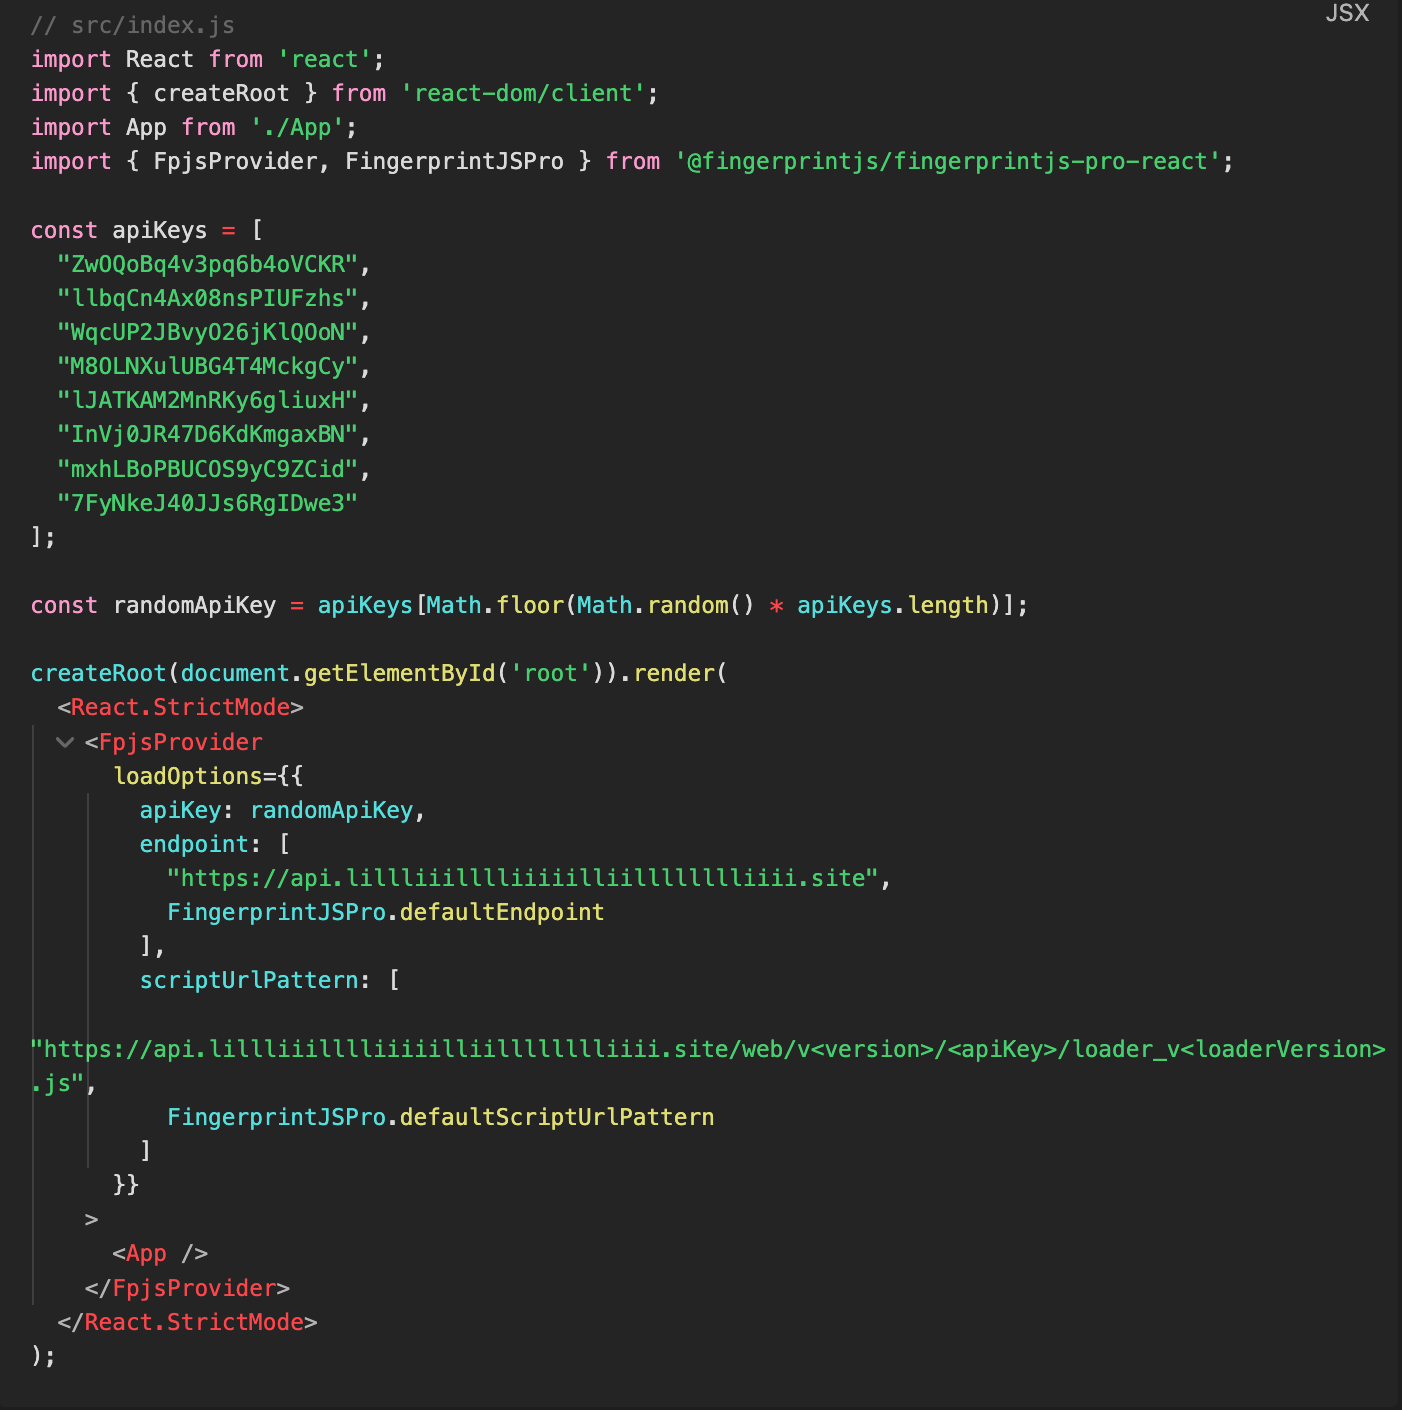Image resolution: width=1402 pixels, height=1410 pixels.
Task: Click the long loader URL string
Action: 700,1049
